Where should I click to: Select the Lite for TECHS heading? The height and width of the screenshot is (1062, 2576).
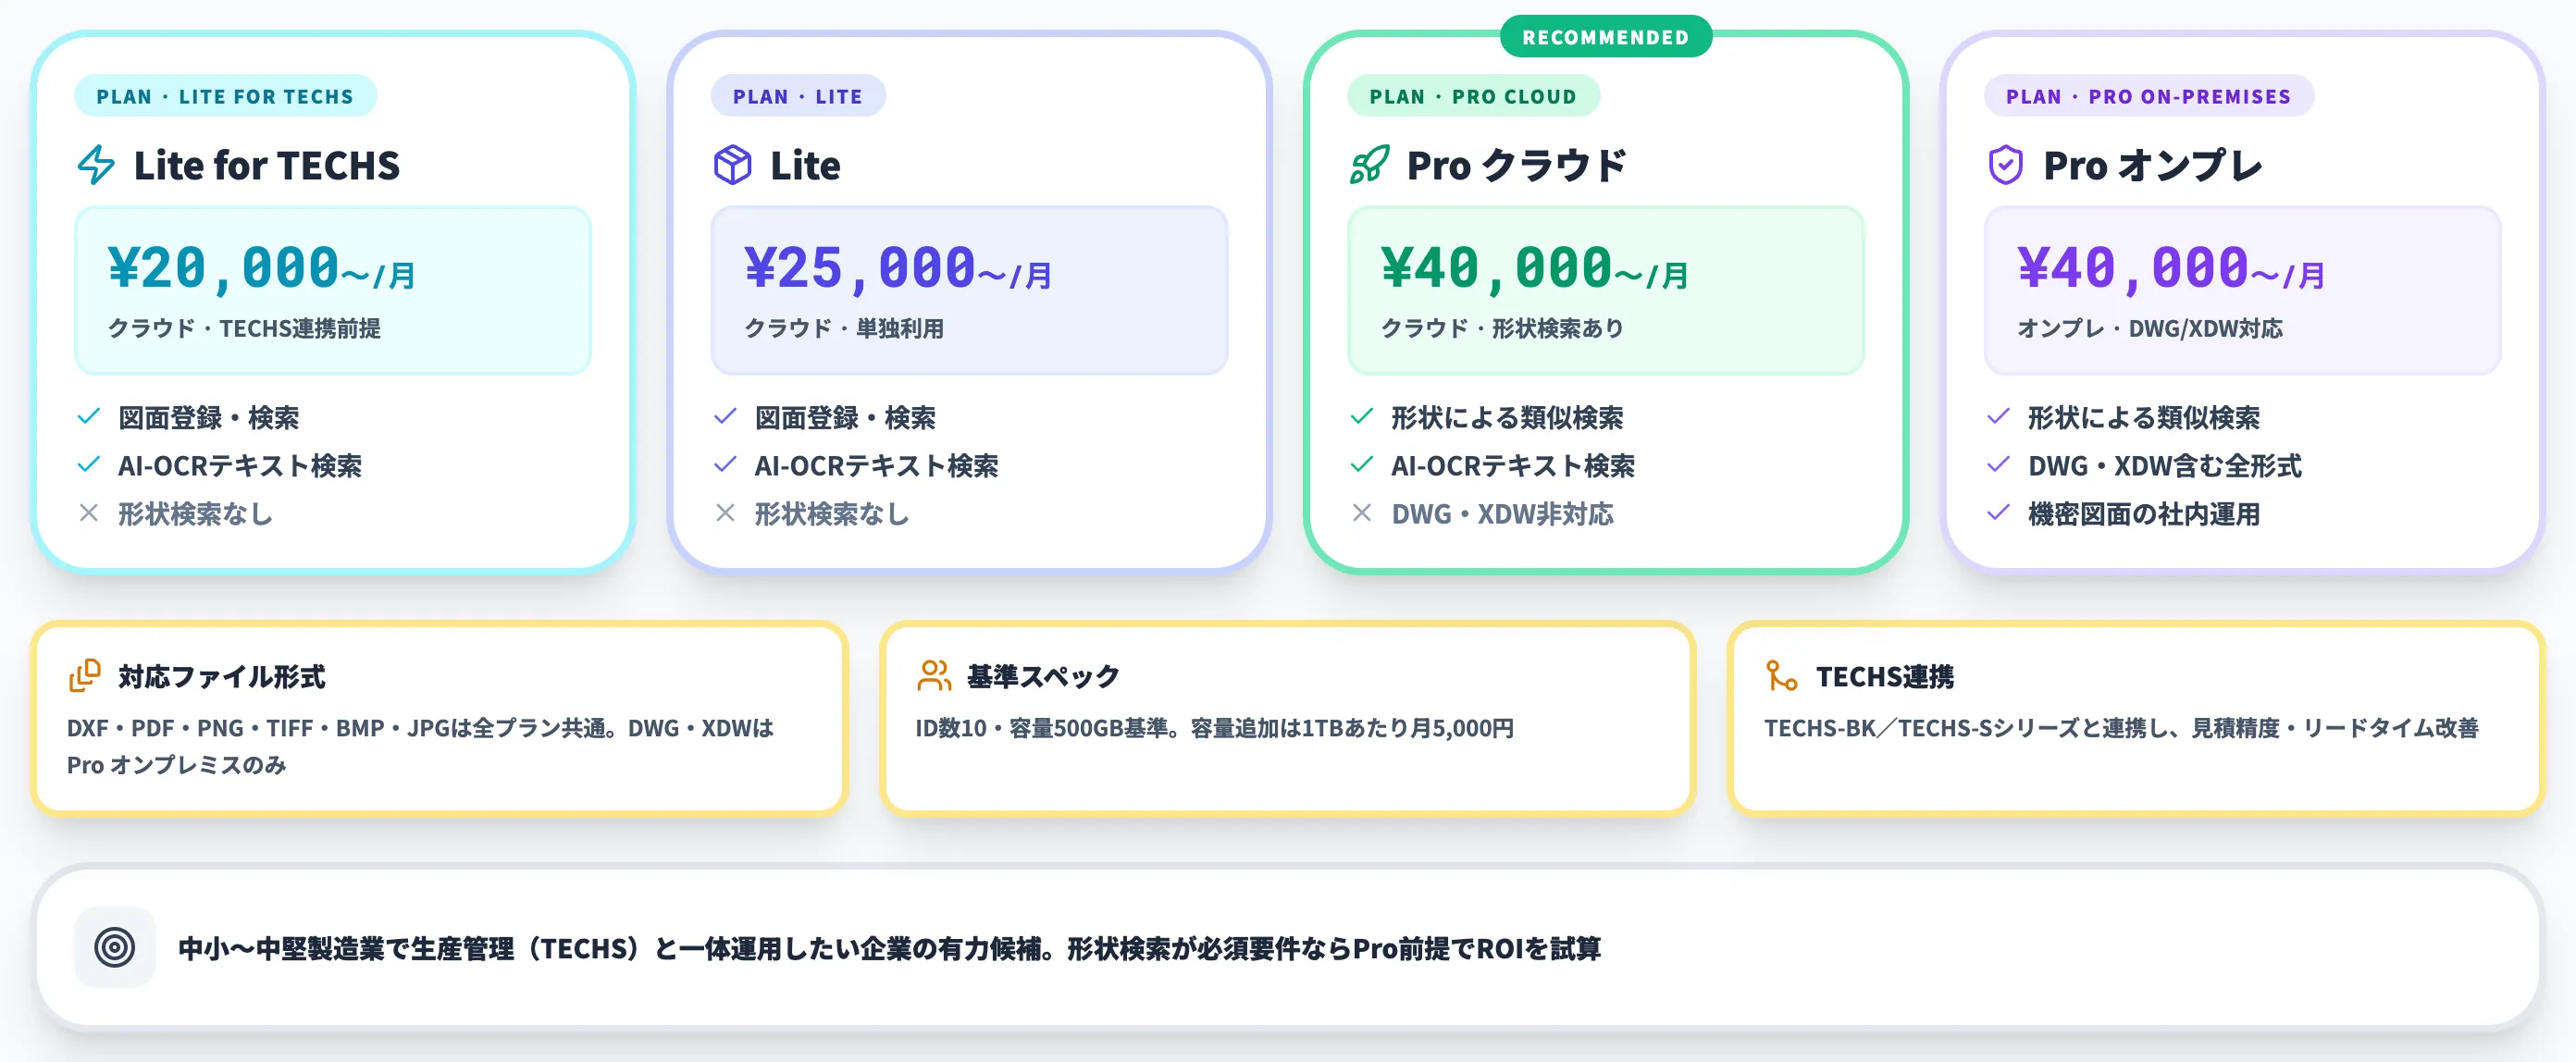(x=267, y=166)
